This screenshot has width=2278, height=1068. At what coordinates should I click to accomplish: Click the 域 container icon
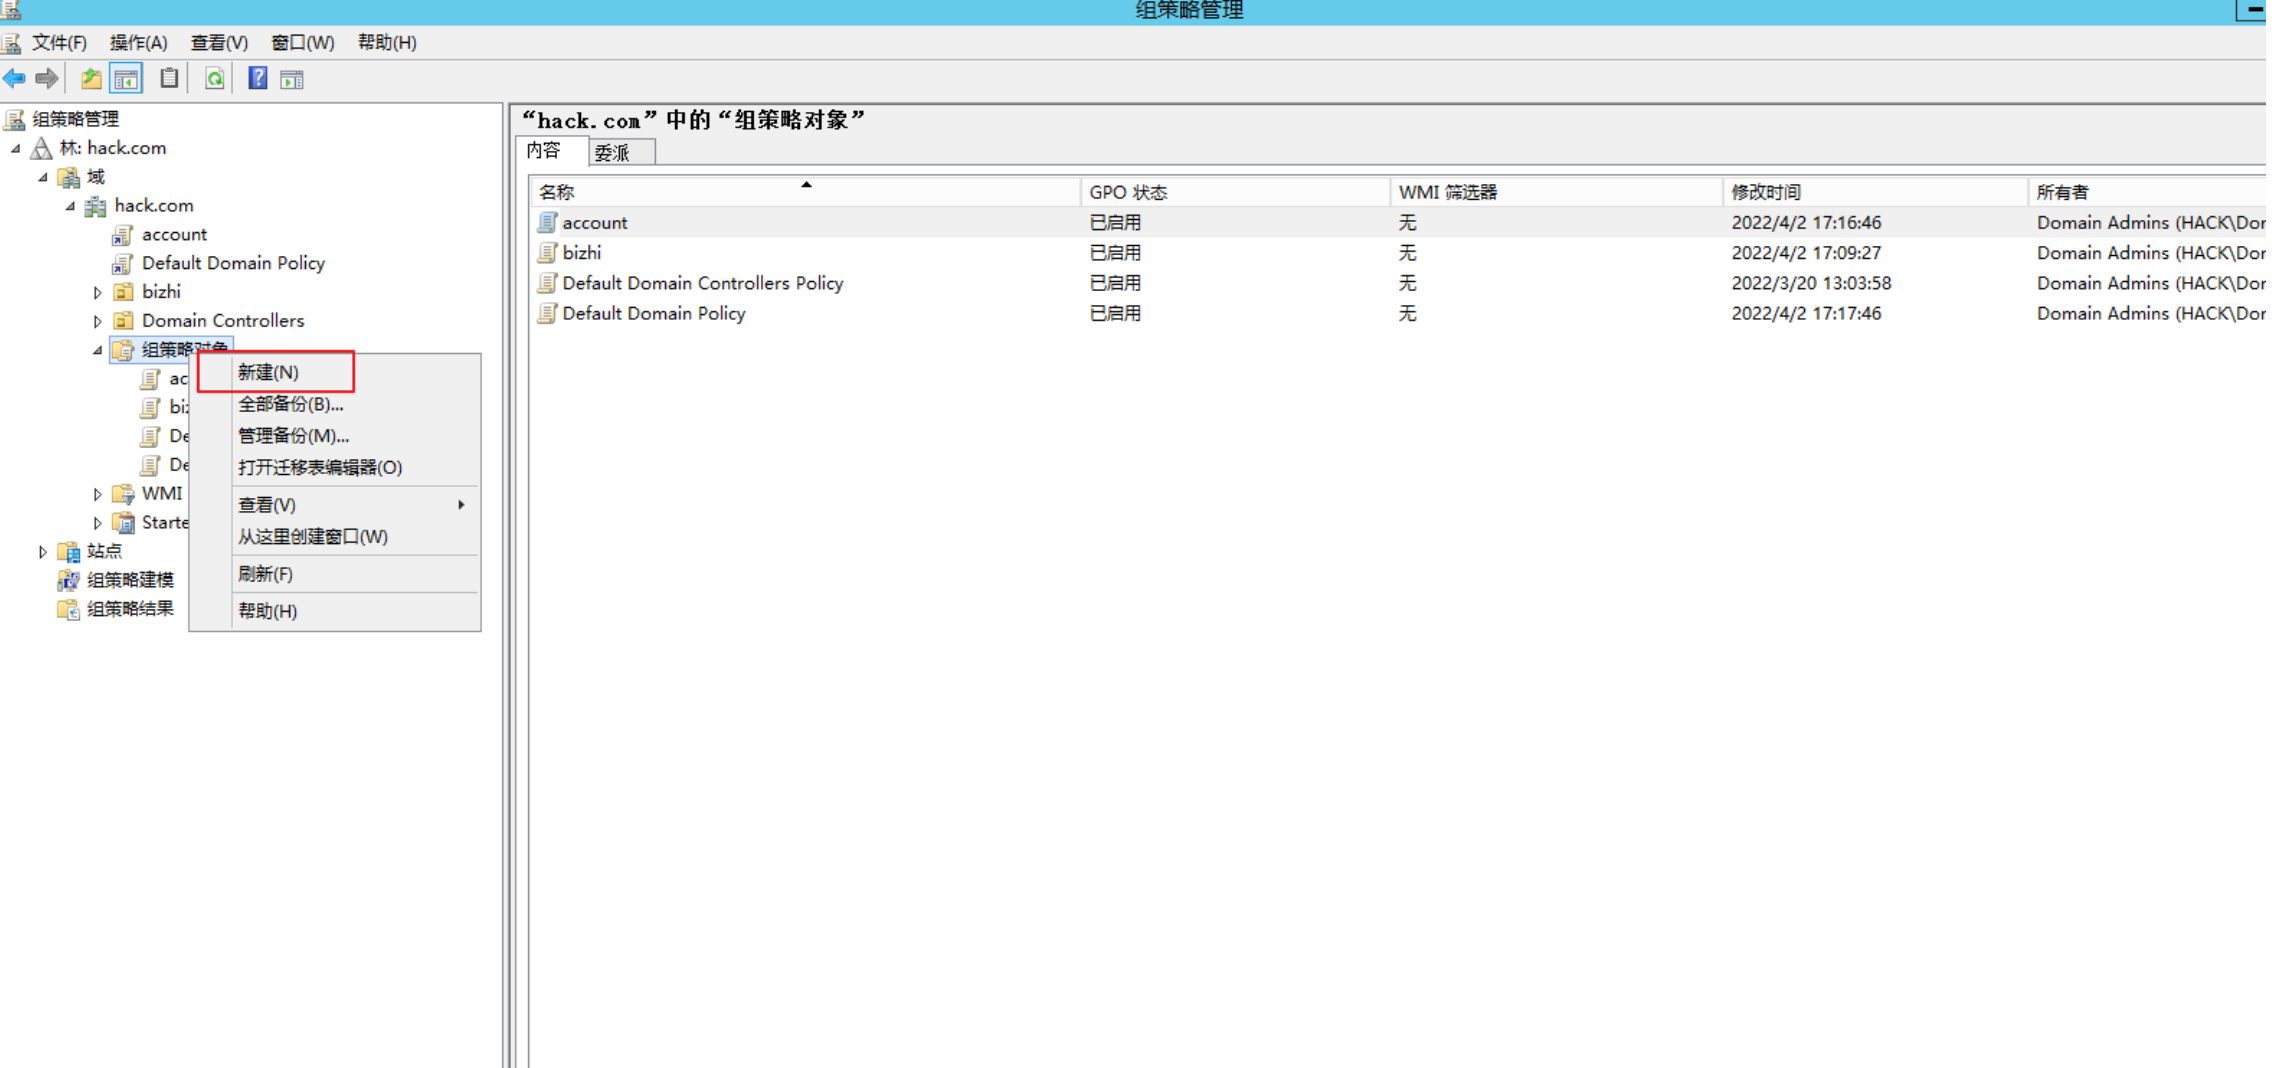(x=68, y=177)
